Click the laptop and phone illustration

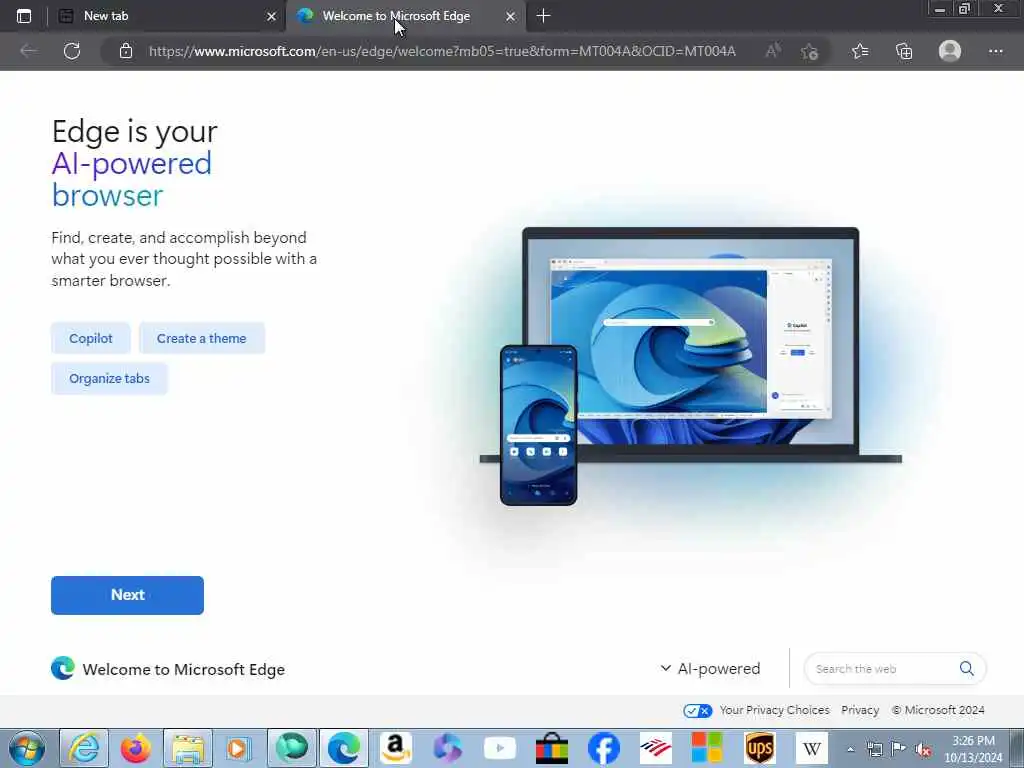[x=690, y=366]
